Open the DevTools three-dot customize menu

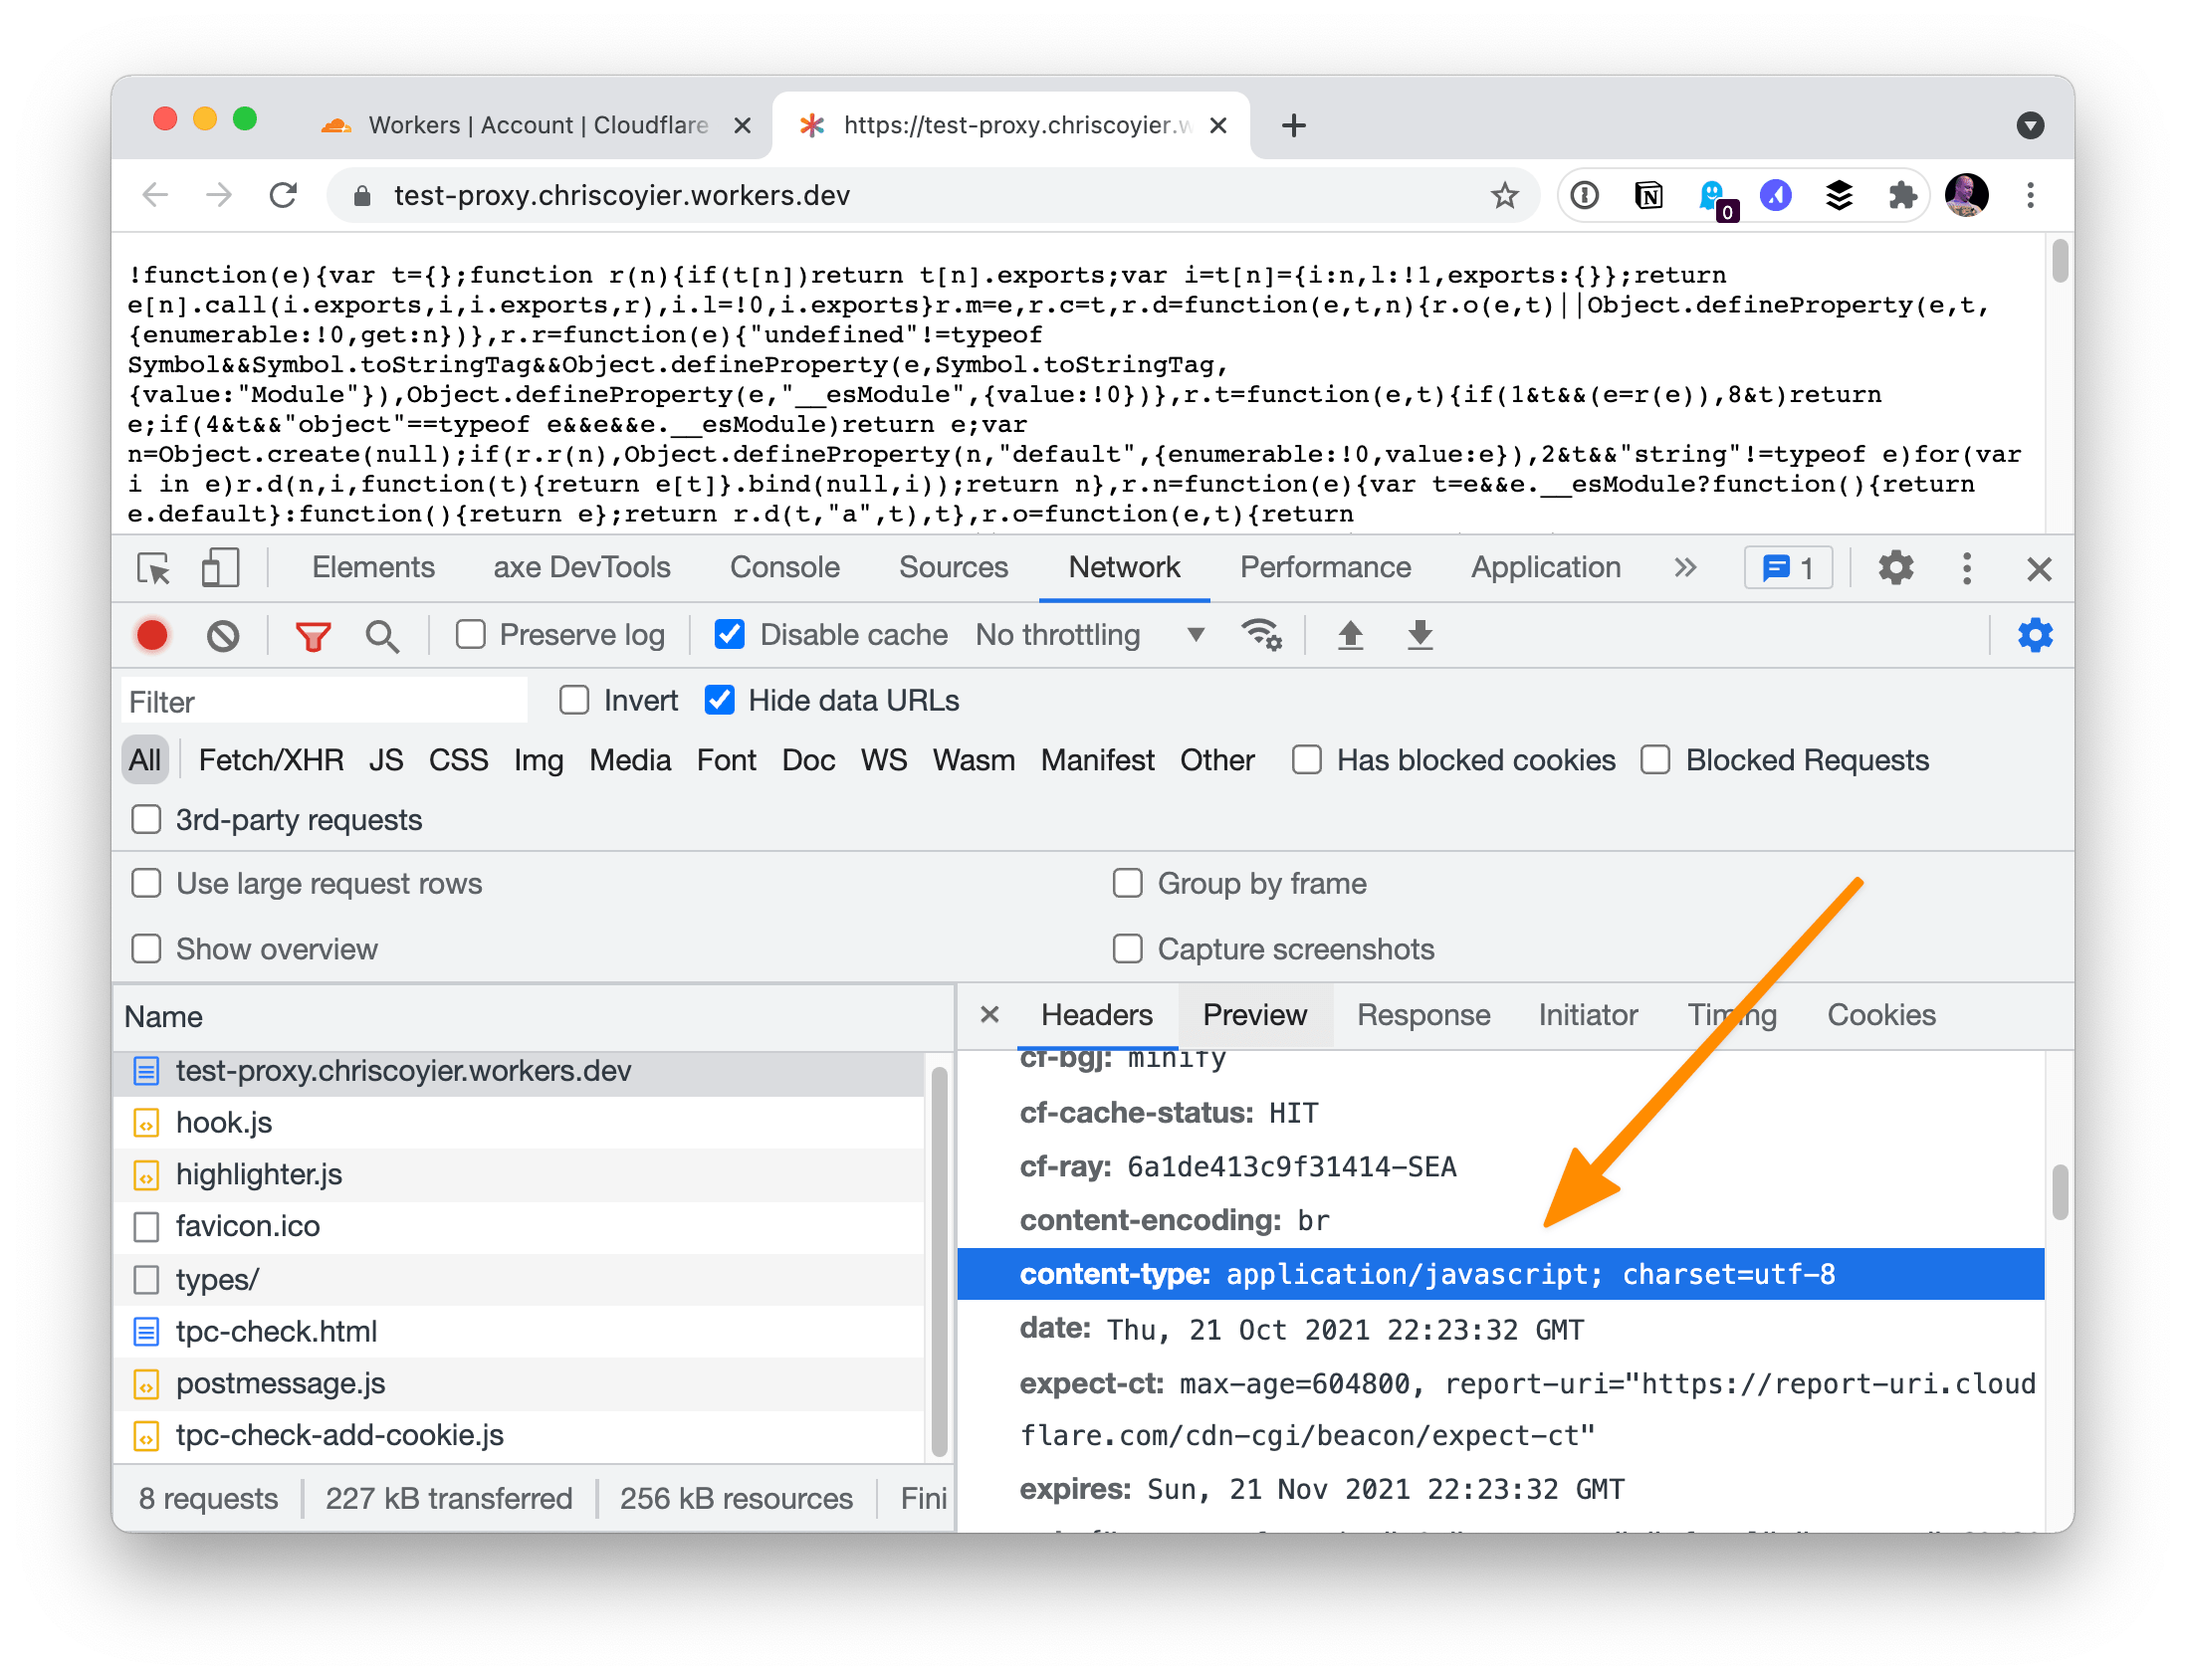tap(1966, 568)
